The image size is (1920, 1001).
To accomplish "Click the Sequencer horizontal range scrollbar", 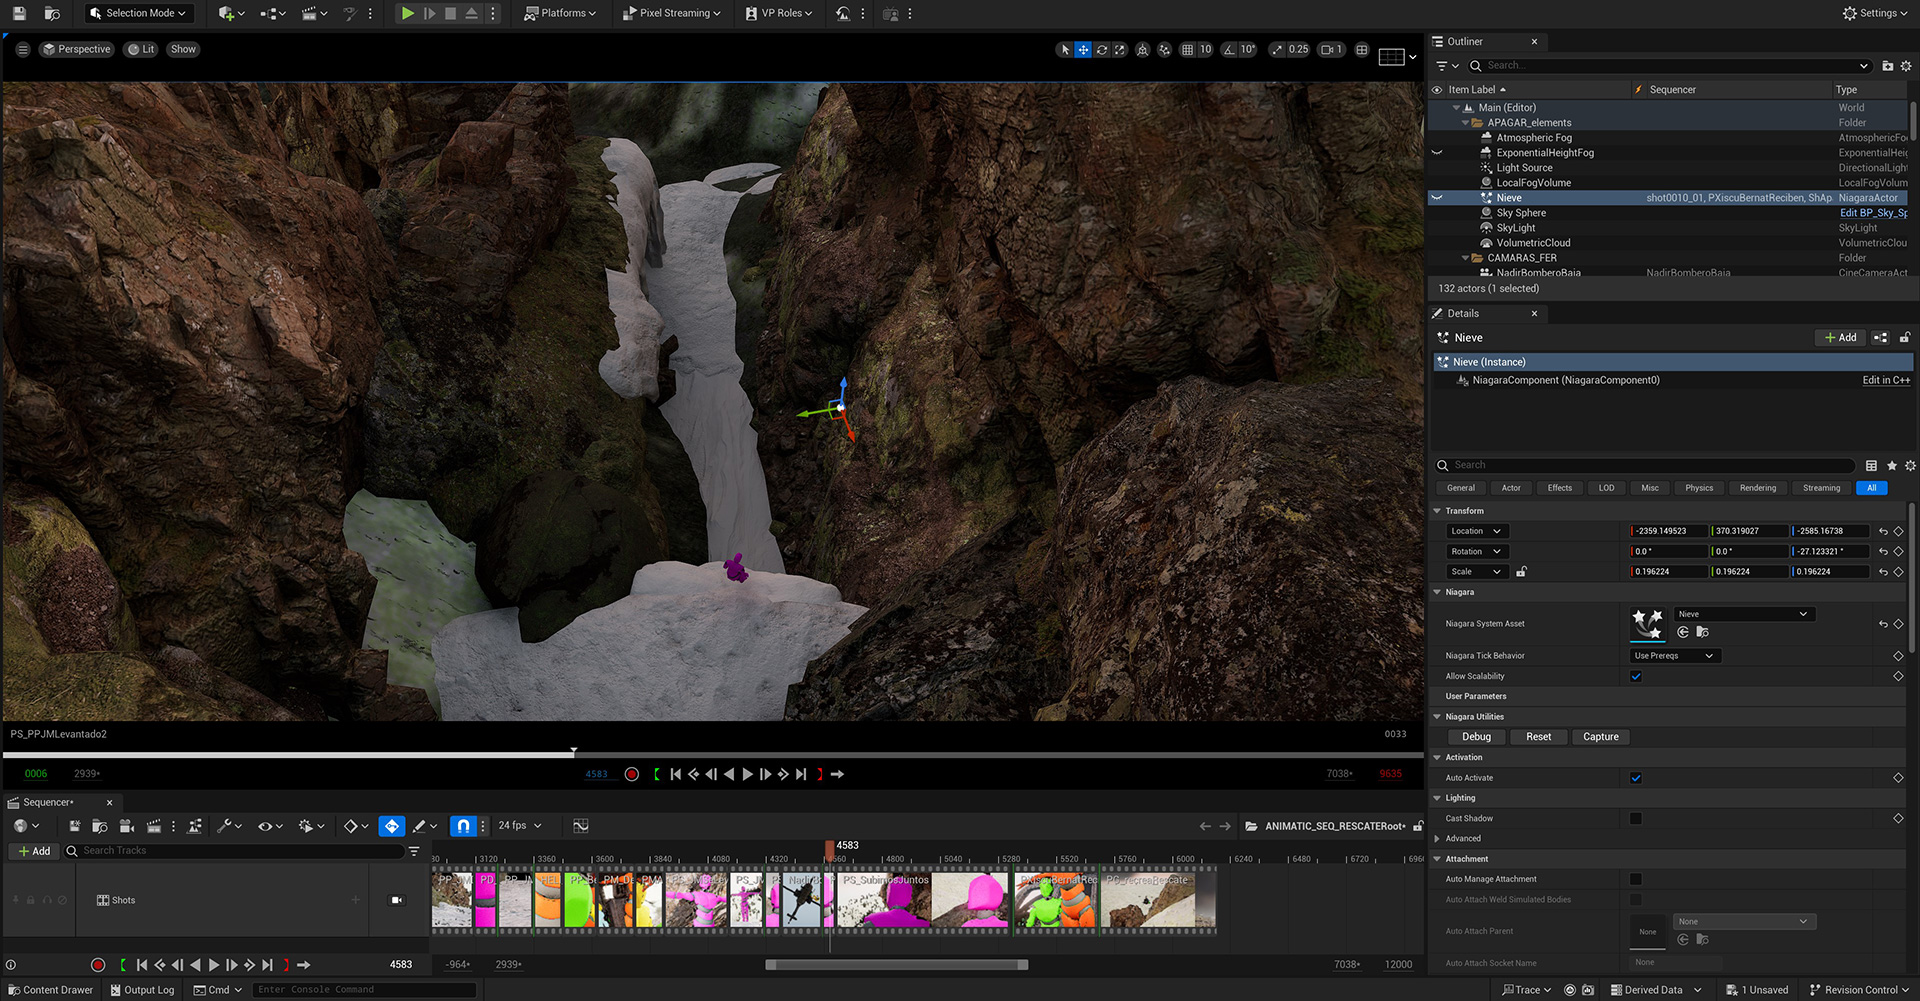I will pos(896,965).
